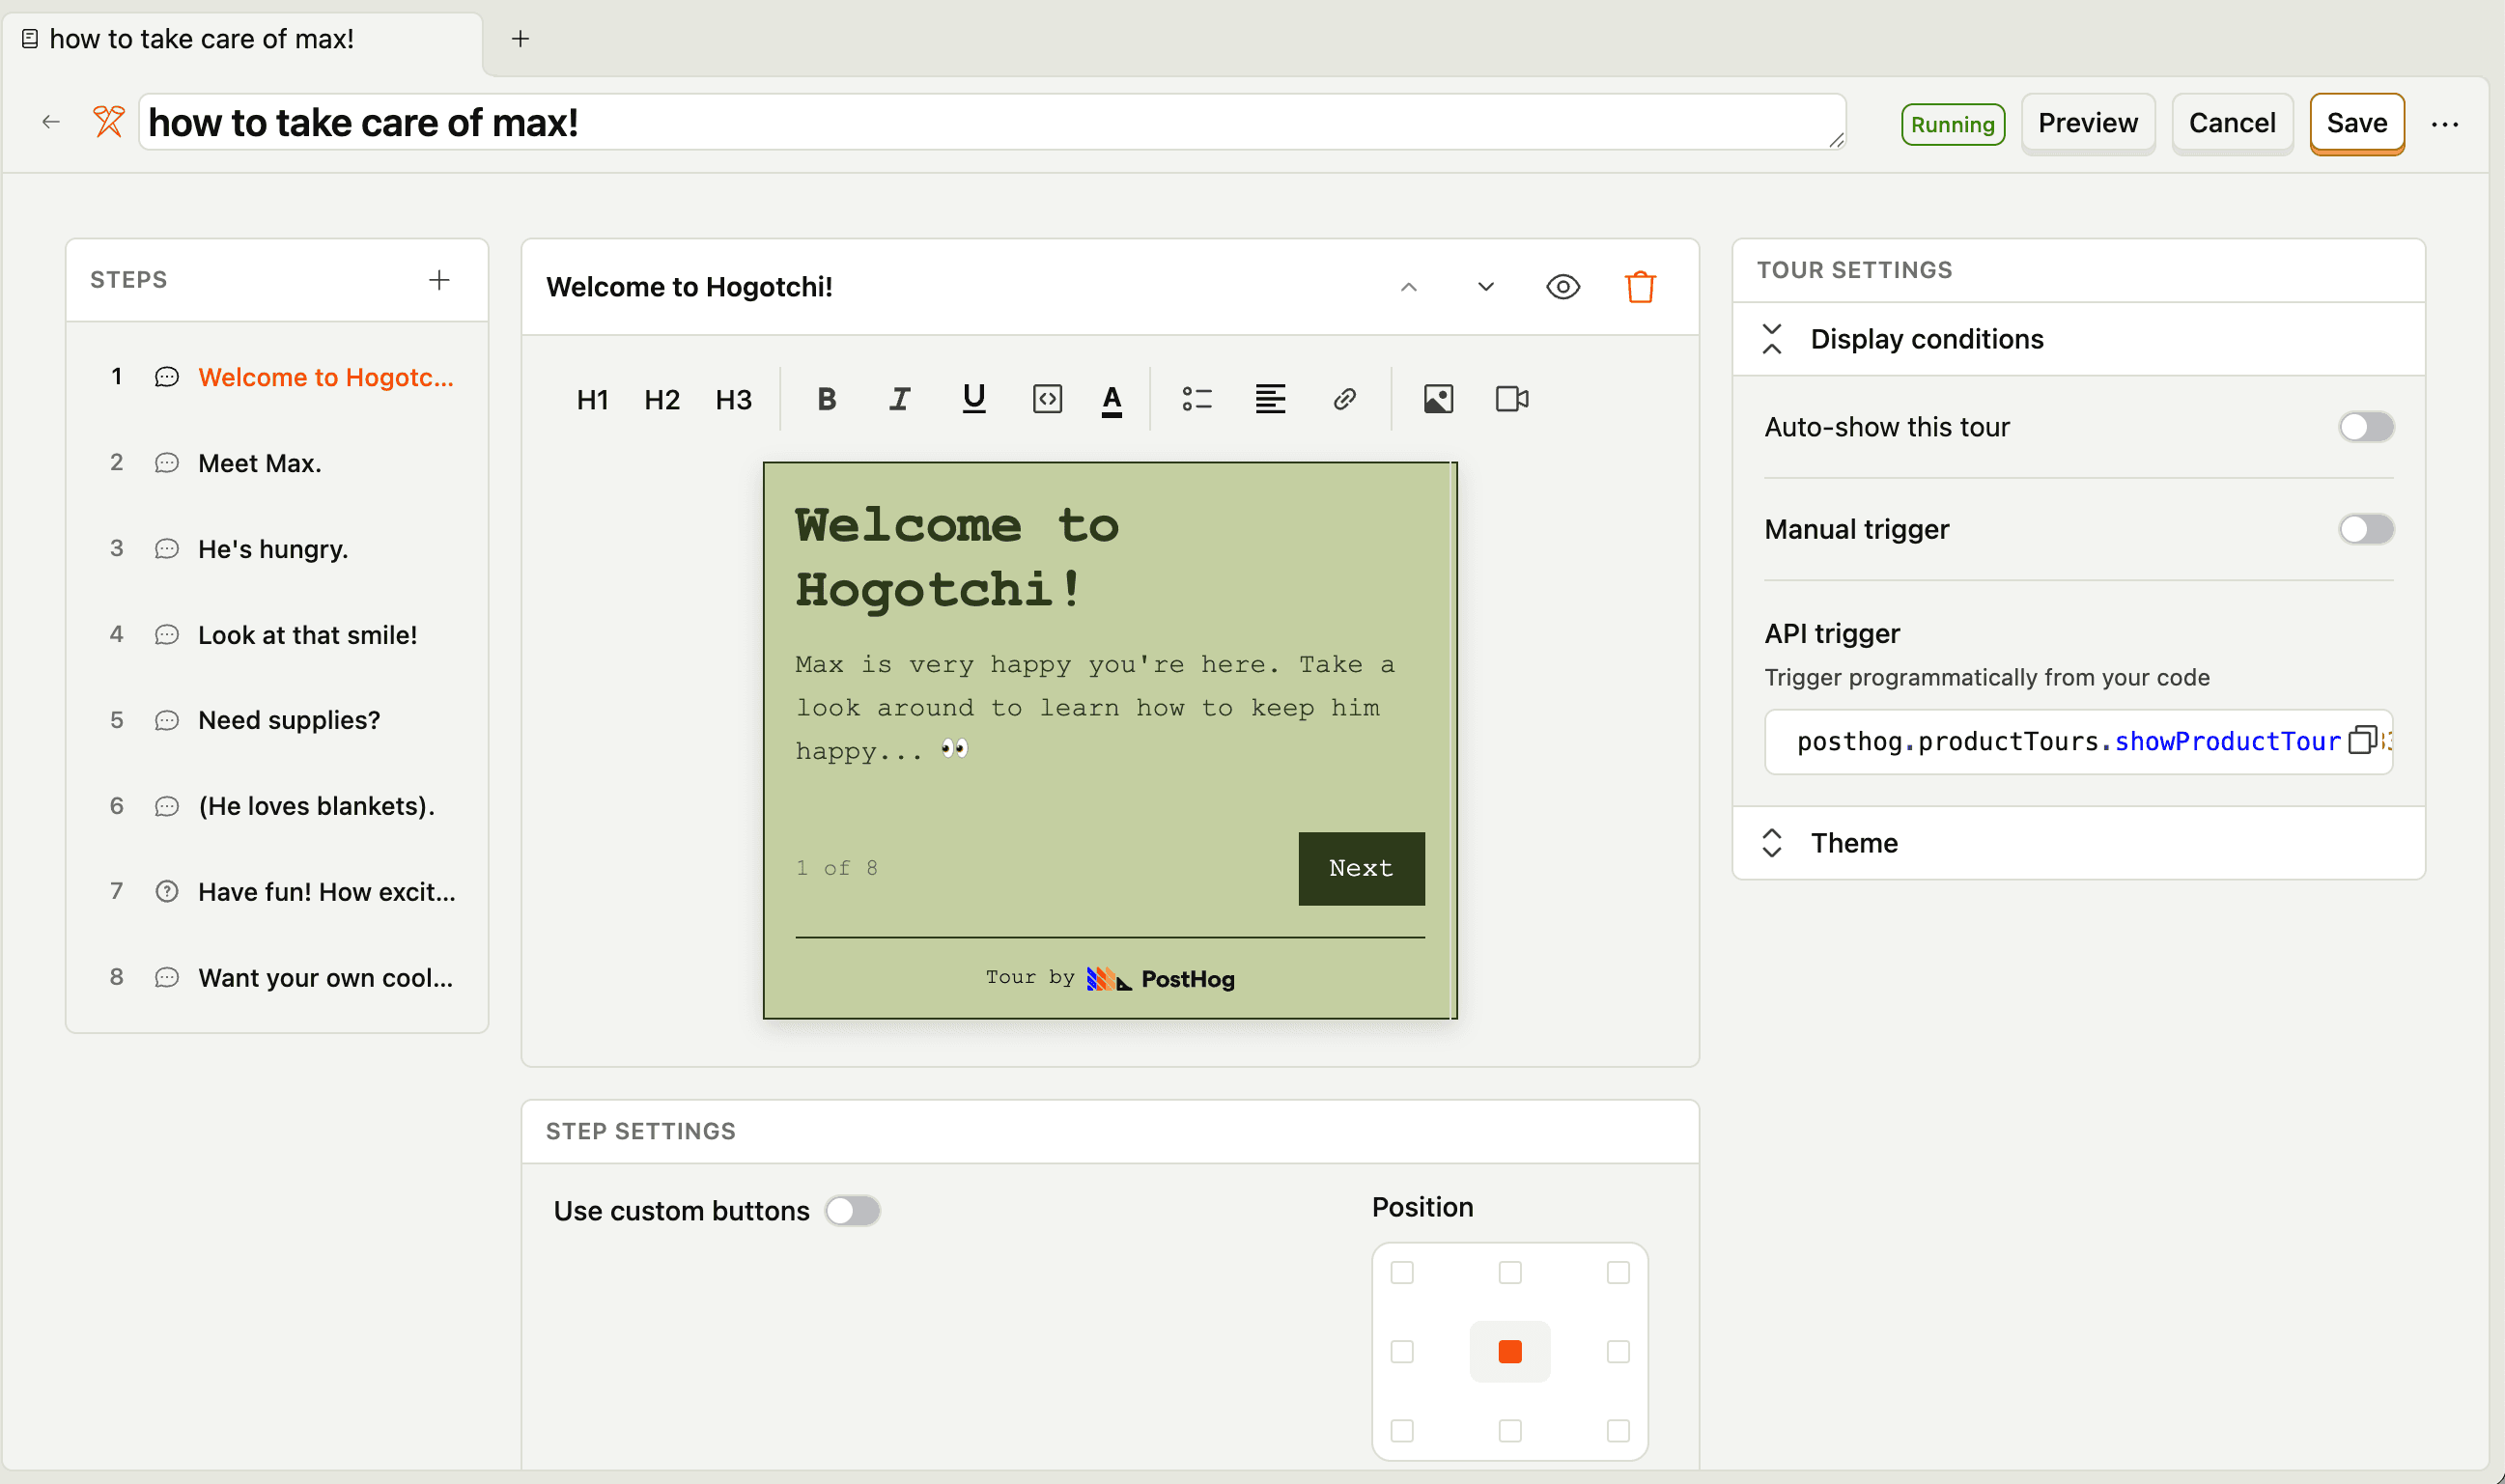The image size is (2505, 1484).
Task: Open a new tab
Action: (x=520, y=39)
